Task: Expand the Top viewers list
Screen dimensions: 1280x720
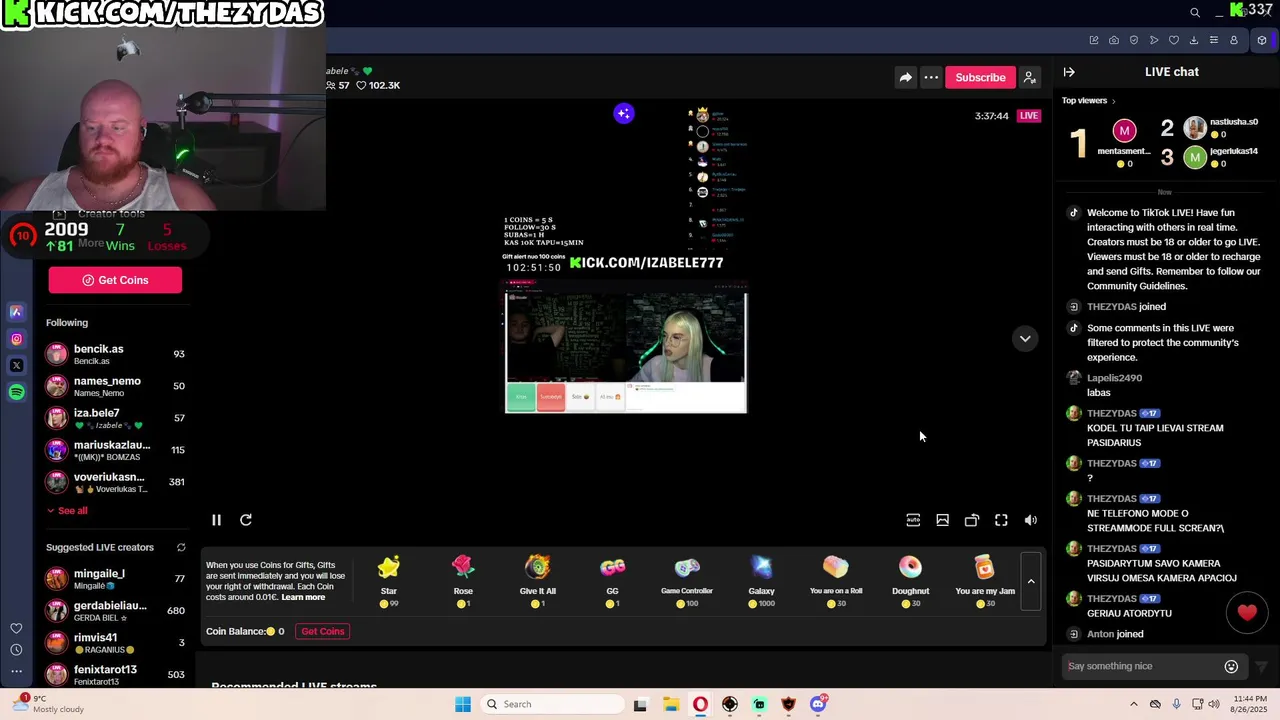Action: [x=1089, y=100]
